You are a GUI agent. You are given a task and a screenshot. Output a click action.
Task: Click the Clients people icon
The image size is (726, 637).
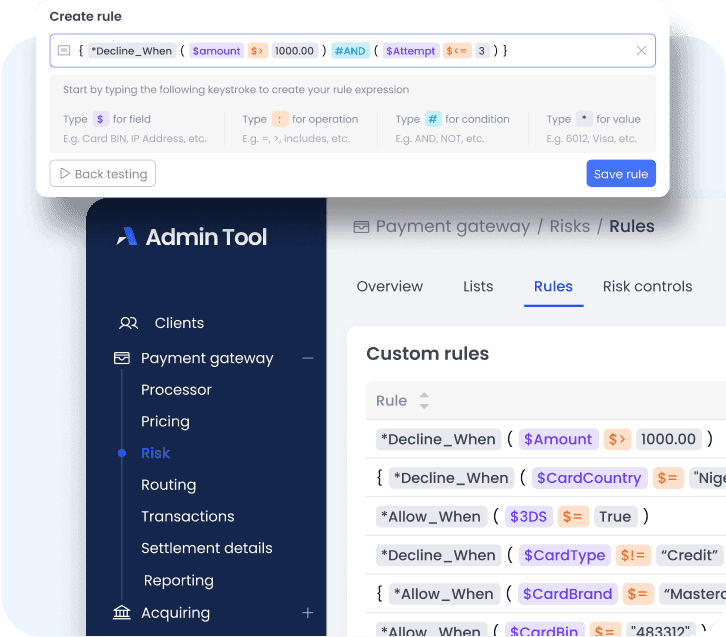[128, 323]
